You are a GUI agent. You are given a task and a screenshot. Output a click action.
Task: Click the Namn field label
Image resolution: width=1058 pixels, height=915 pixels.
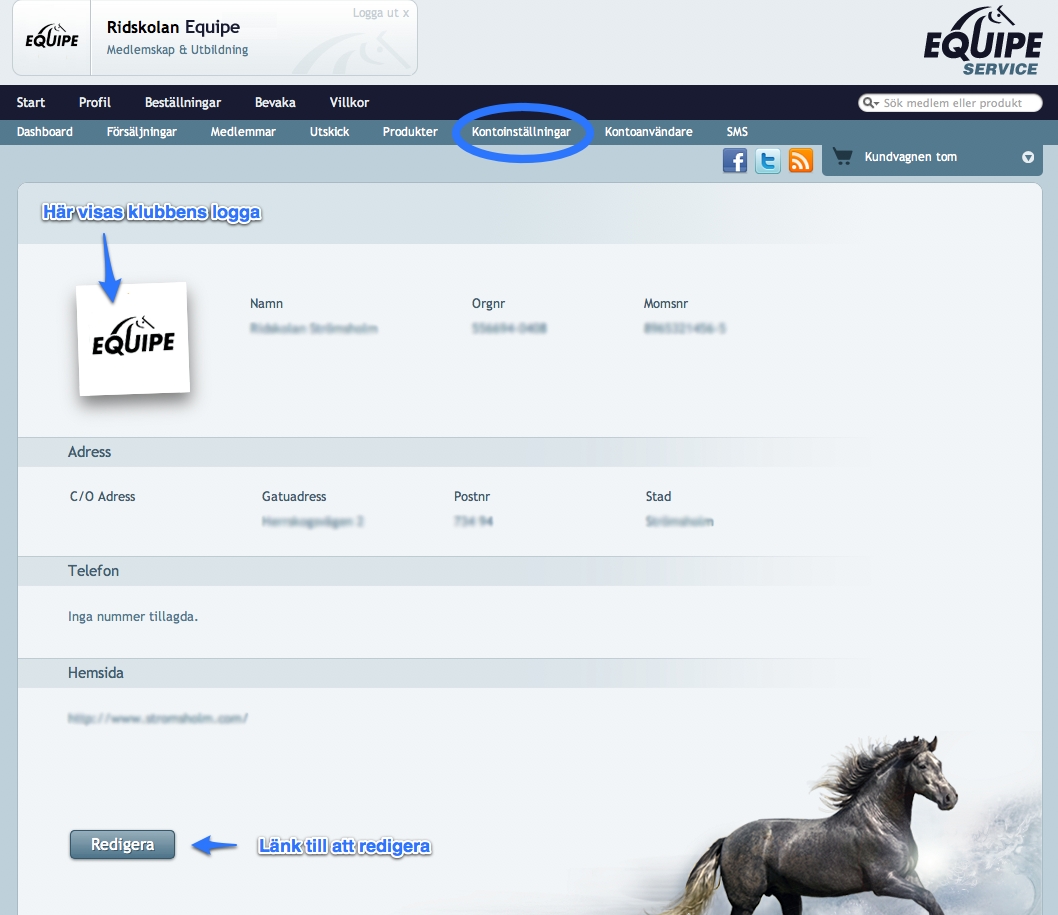267,304
